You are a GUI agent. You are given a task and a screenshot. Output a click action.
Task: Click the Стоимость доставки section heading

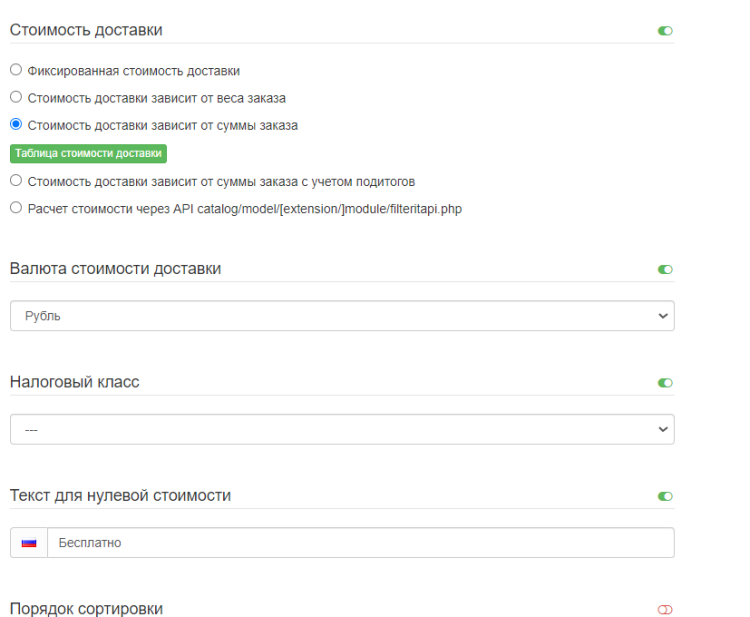click(86, 30)
